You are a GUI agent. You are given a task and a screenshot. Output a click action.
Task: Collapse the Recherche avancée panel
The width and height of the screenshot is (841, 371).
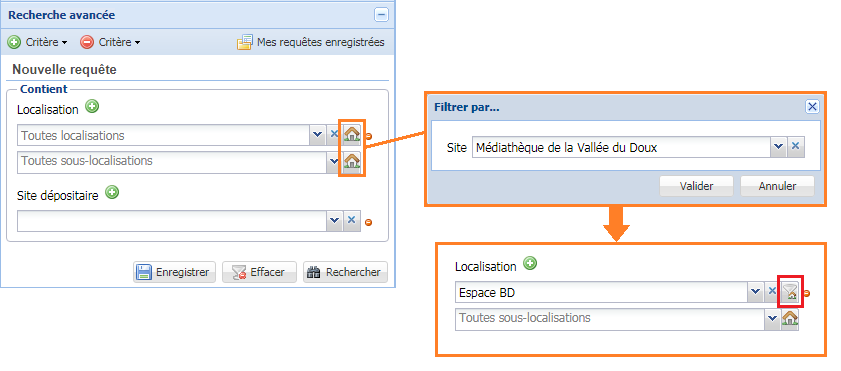(381, 15)
